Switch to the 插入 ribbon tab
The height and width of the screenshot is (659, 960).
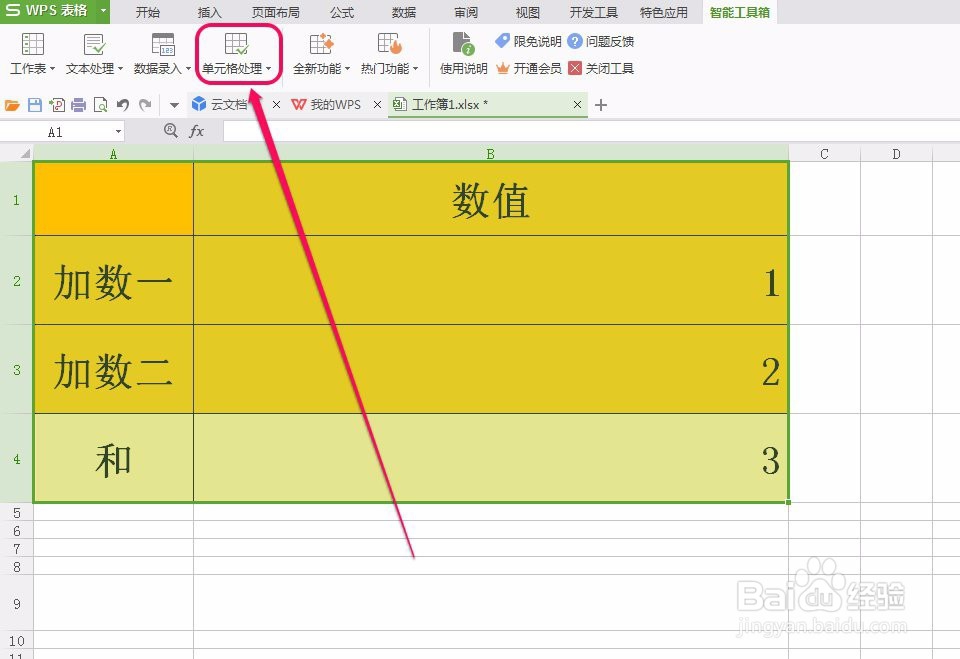pyautogui.click(x=208, y=12)
